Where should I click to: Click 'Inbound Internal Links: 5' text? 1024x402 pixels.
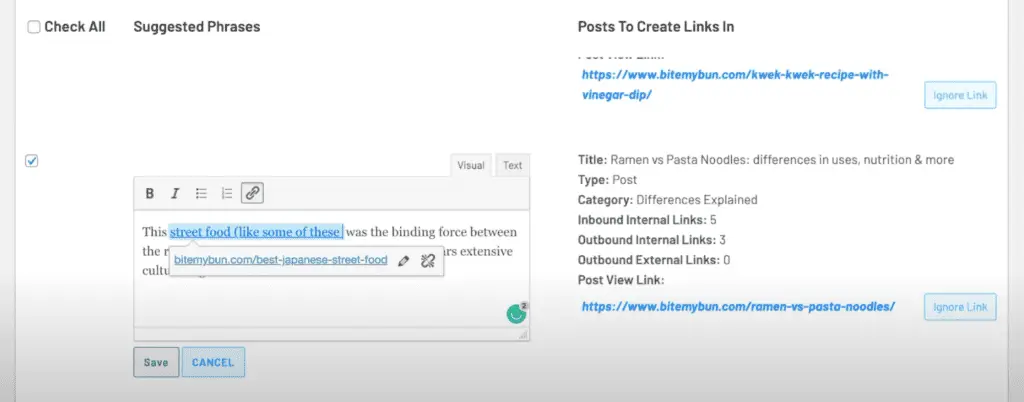(647, 220)
